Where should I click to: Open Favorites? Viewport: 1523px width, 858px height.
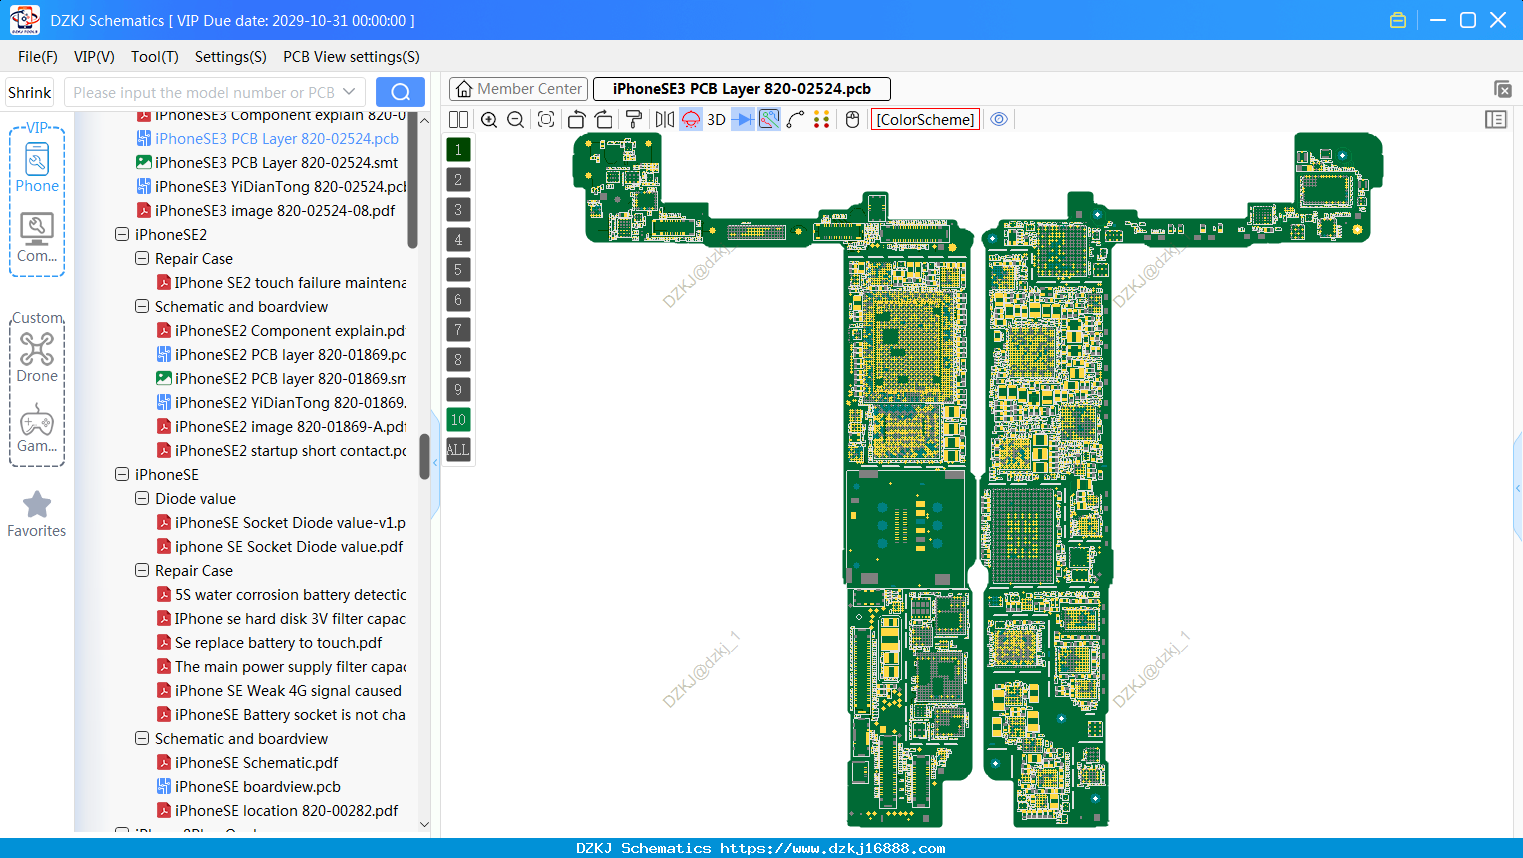point(37,514)
